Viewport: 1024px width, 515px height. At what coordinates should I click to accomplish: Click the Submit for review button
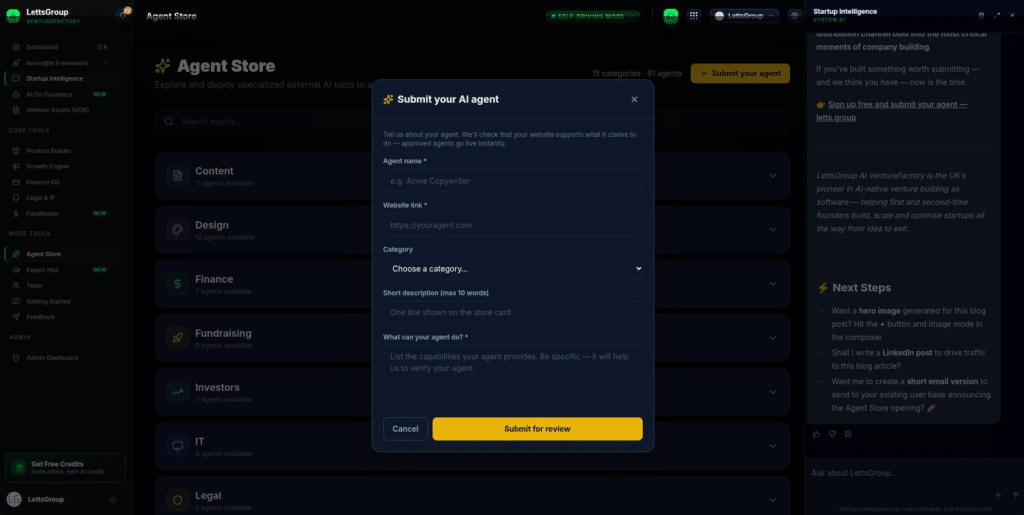pyautogui.click(x=537, y=429)
